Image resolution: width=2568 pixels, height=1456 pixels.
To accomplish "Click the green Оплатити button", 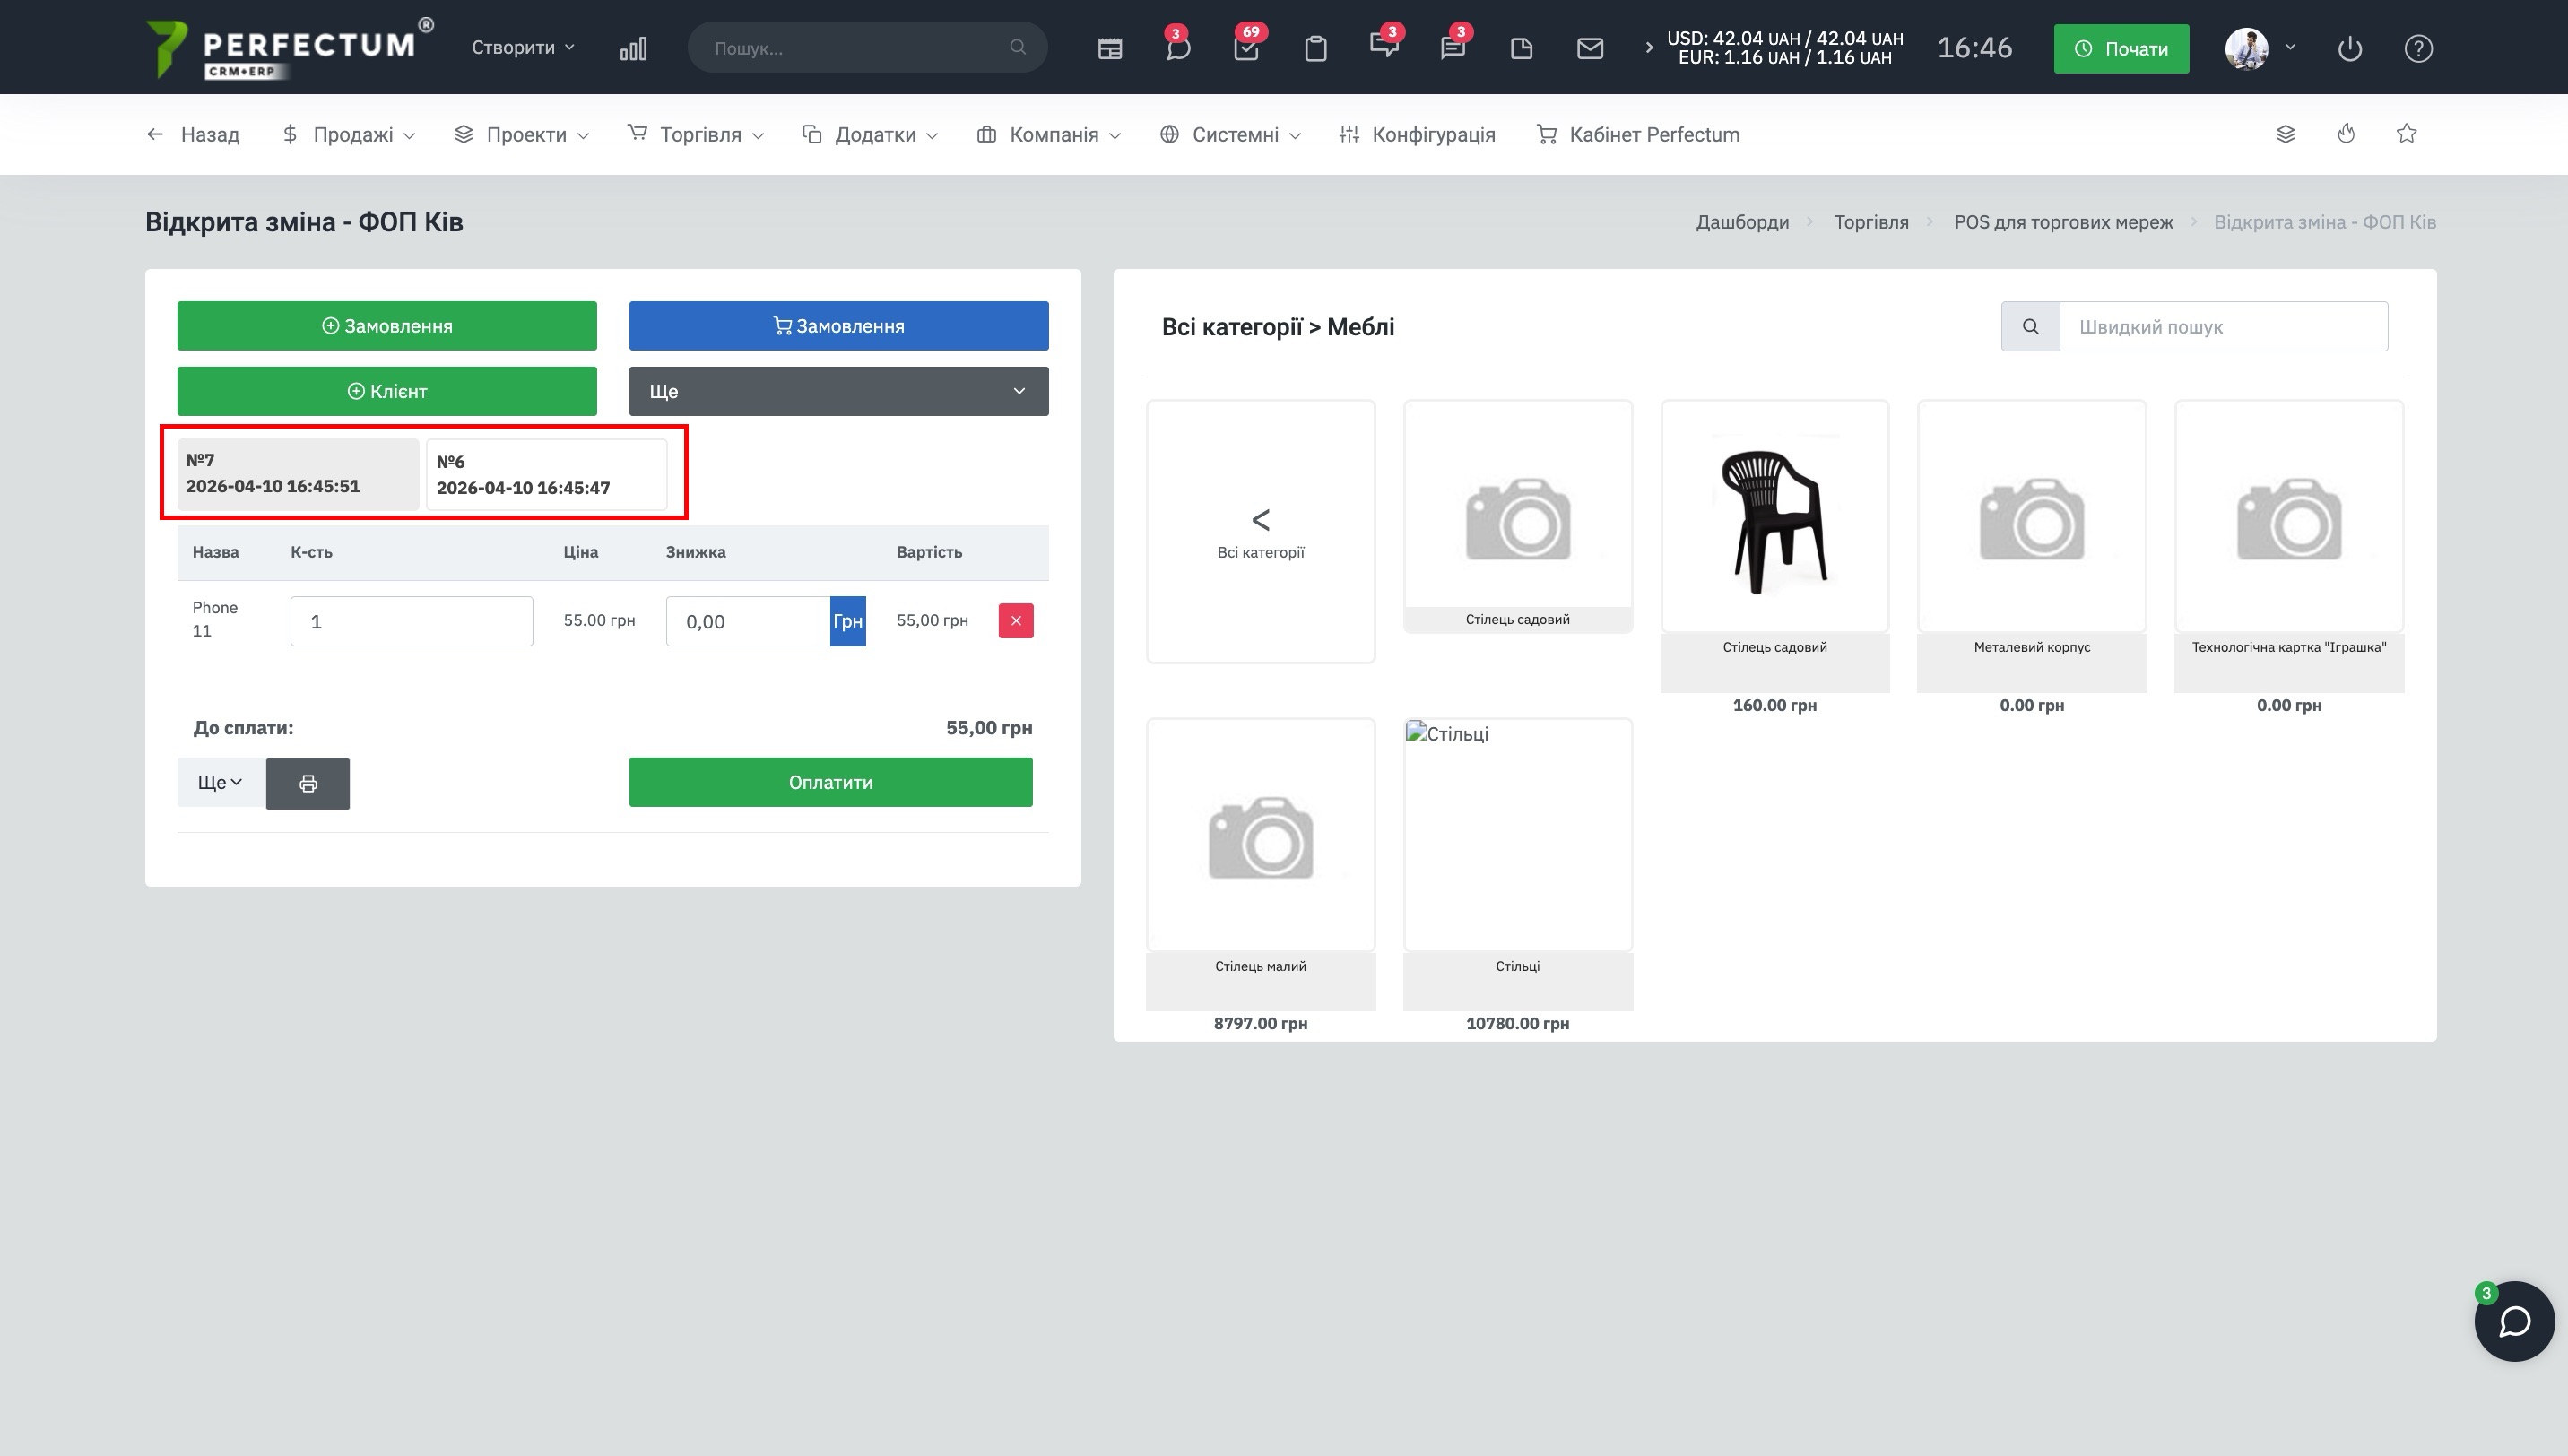I will pyautogui.click(x=830, y=782).
